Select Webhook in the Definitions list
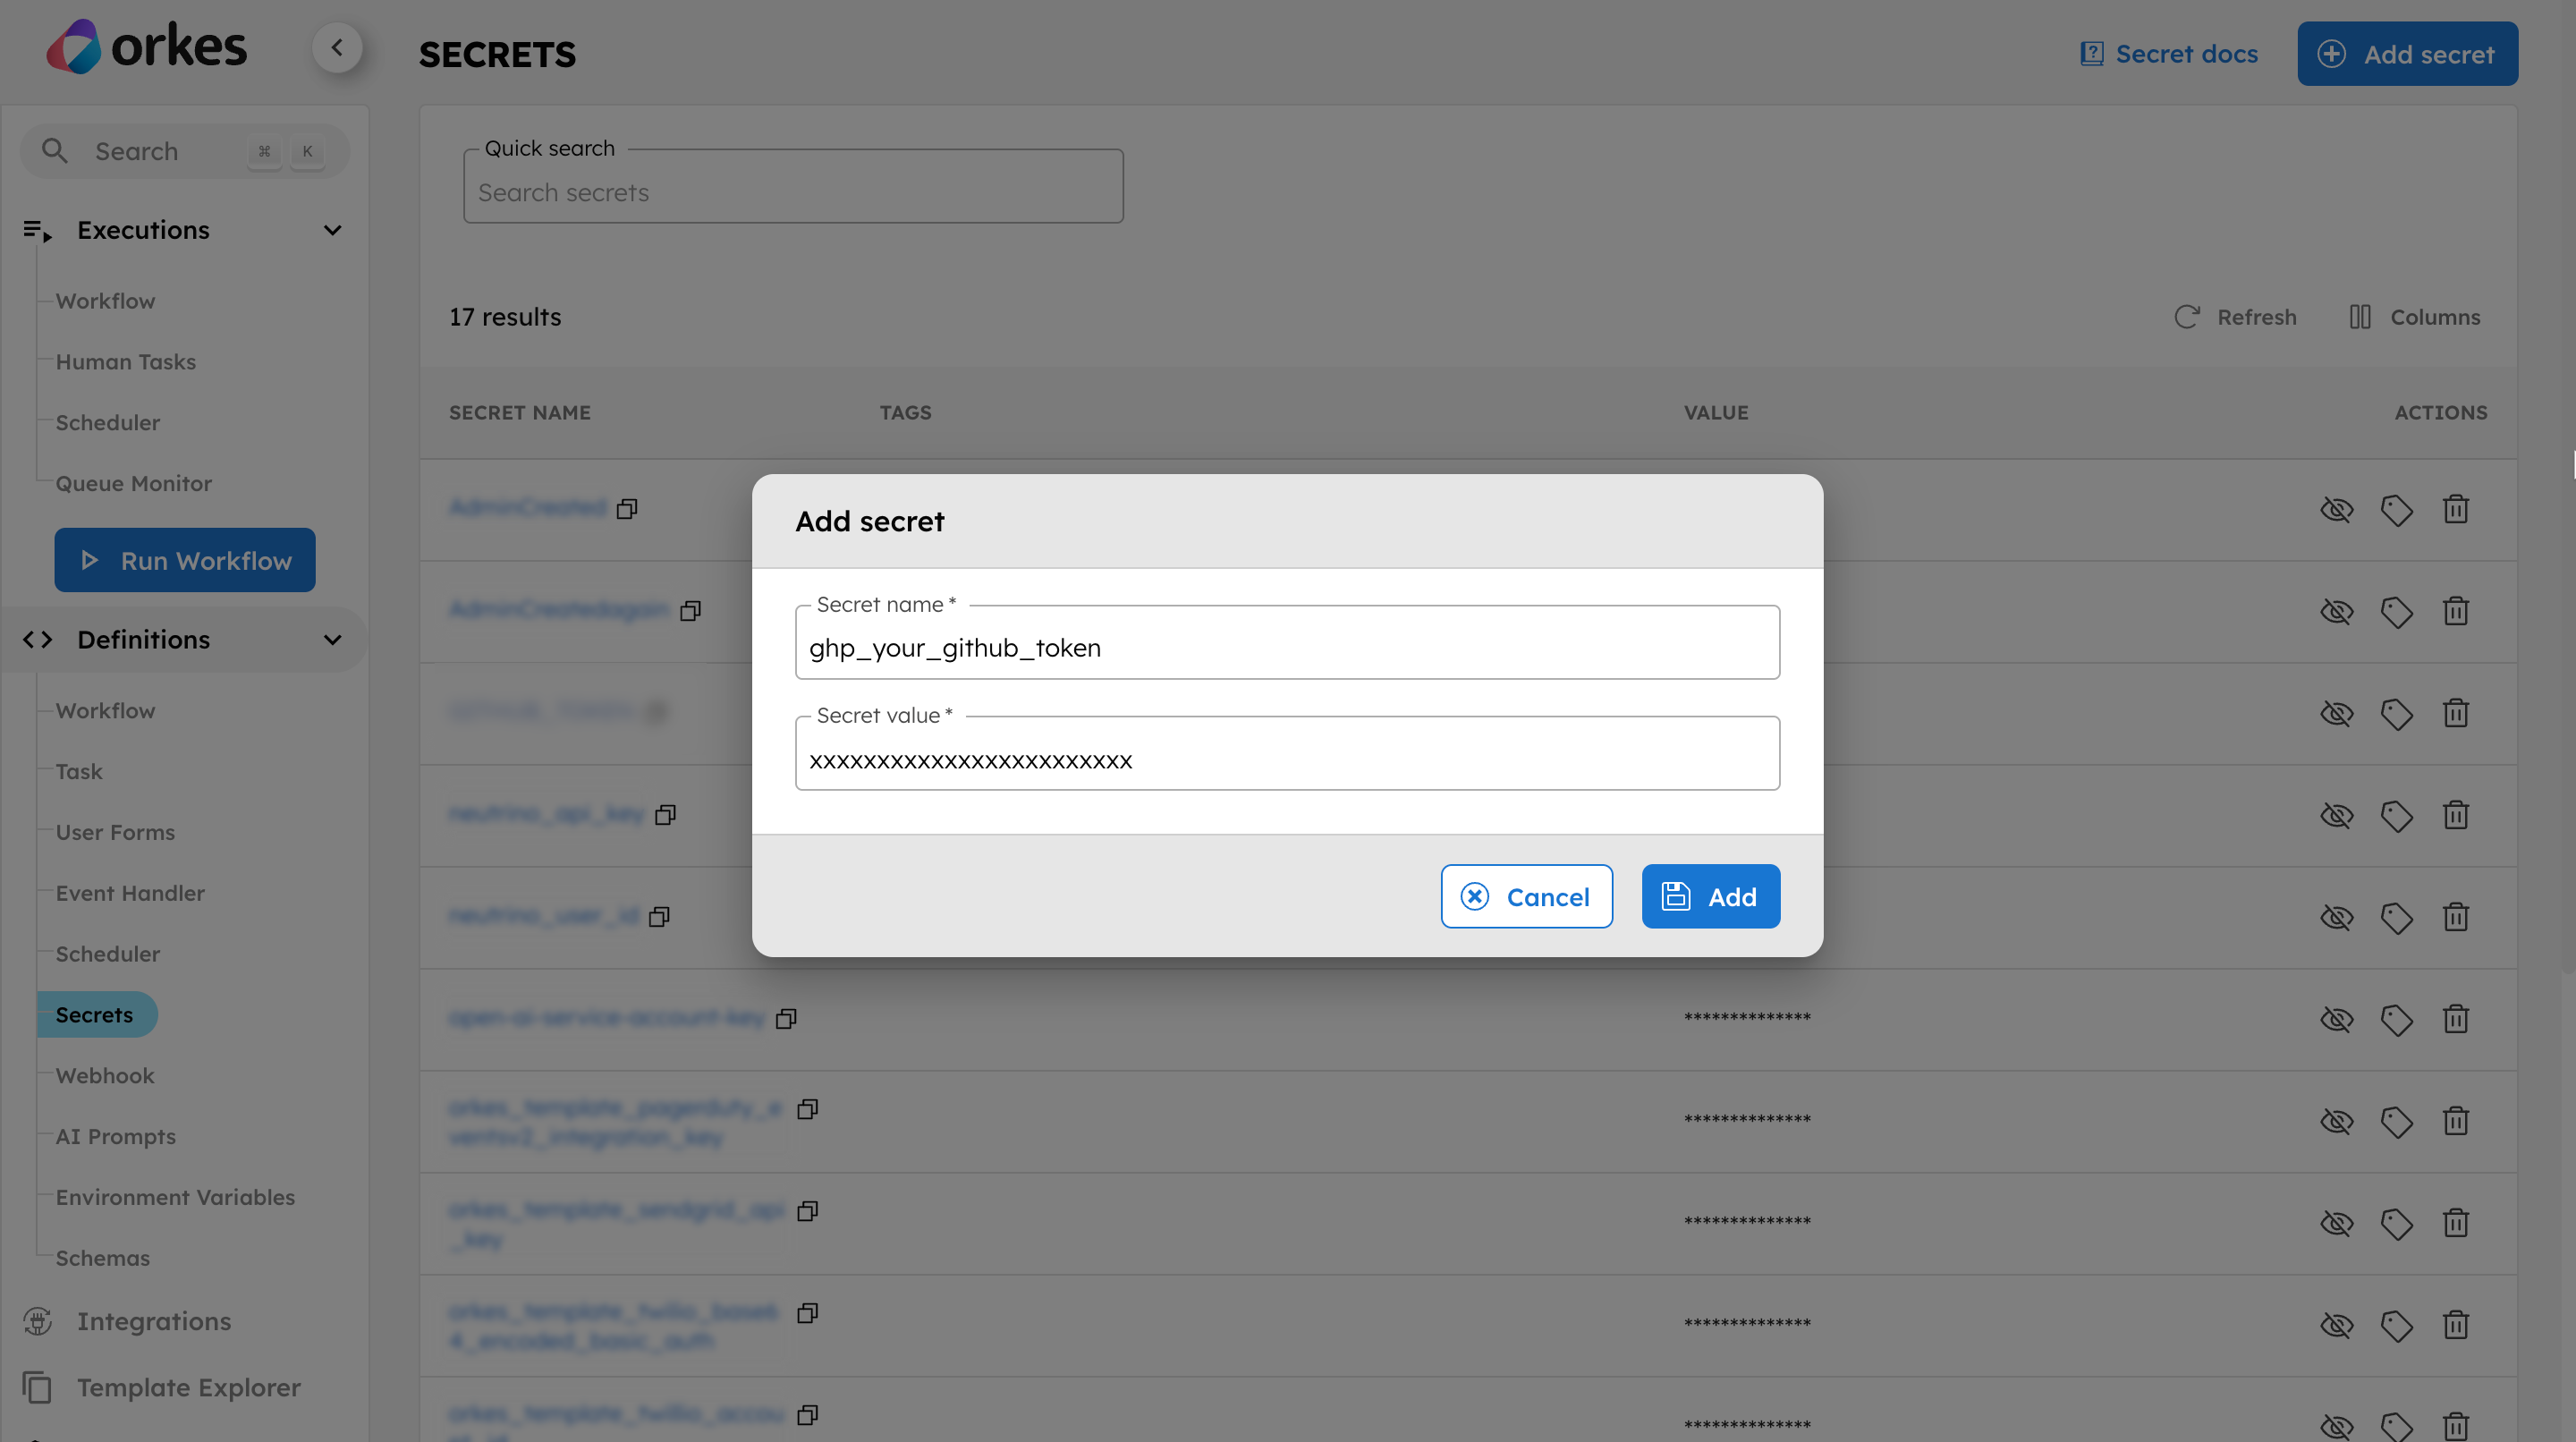Viewport: 2576px width, 1442px height. pos(105,1075)
